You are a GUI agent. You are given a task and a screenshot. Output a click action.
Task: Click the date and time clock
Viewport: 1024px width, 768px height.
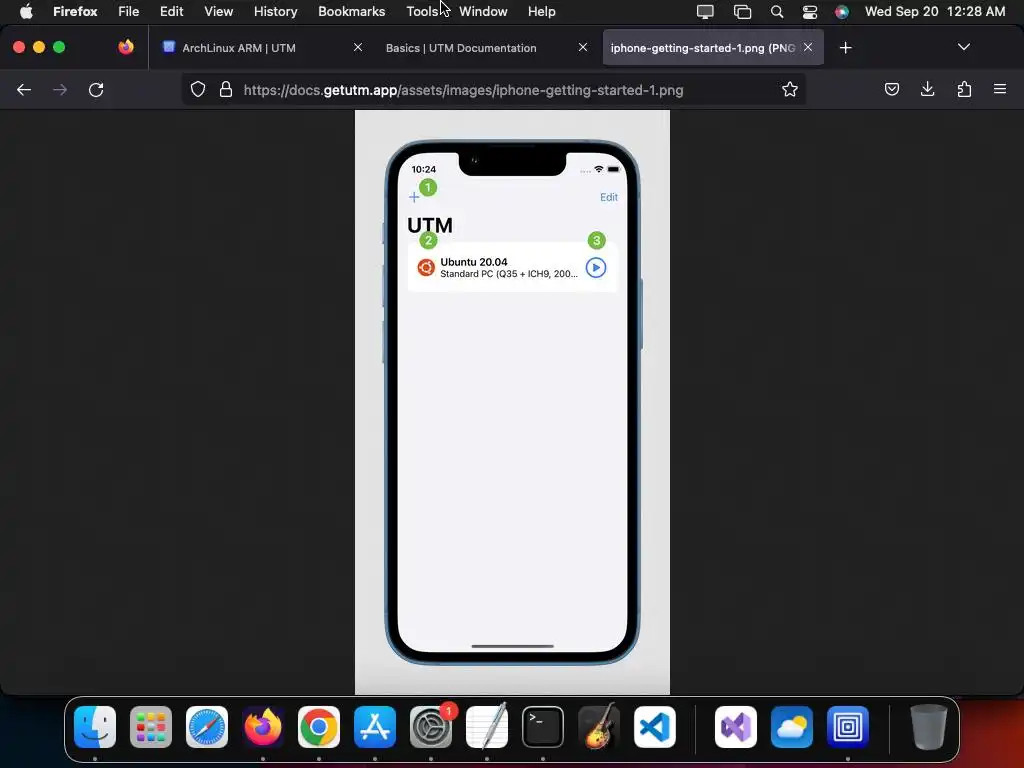[x=935, y=11]
